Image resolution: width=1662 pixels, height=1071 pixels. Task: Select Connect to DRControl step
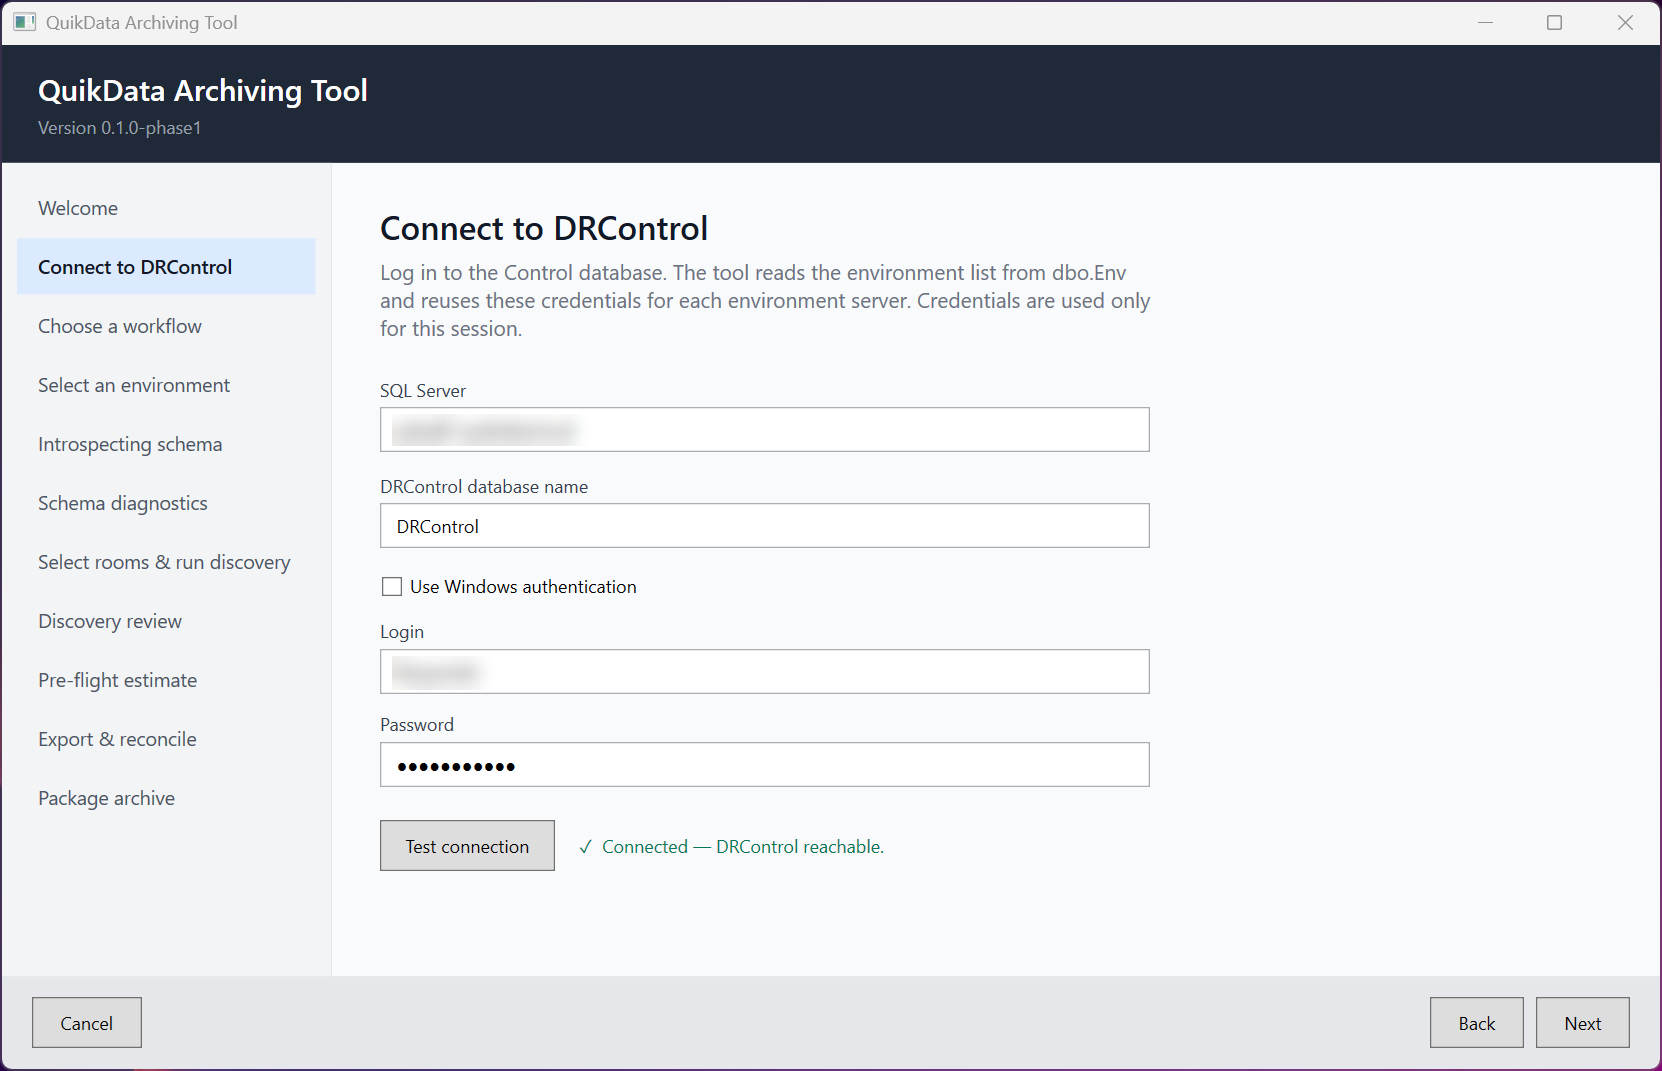coord(166,267)
